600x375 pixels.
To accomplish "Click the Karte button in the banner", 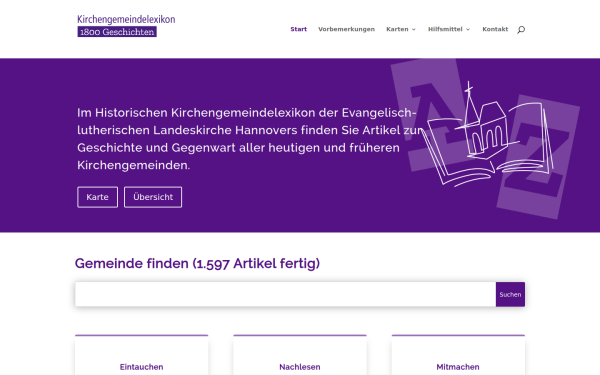I will (x=97, y=197).
